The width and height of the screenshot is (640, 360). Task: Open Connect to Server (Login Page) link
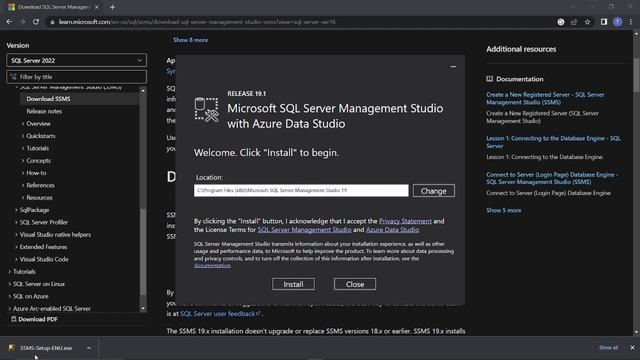[552, 178]
